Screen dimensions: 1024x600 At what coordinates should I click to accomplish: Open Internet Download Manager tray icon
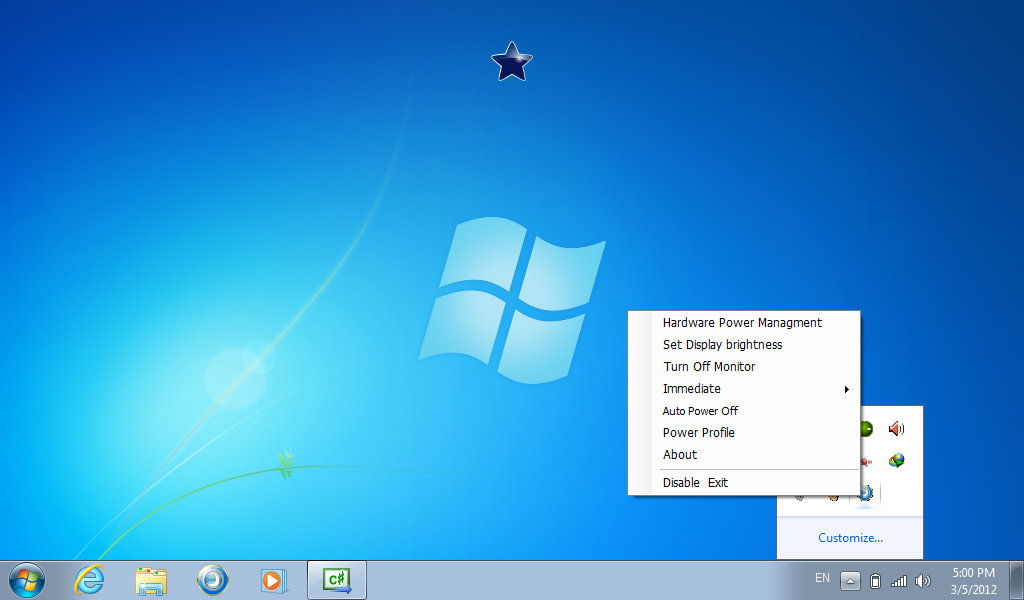[897, 461]
